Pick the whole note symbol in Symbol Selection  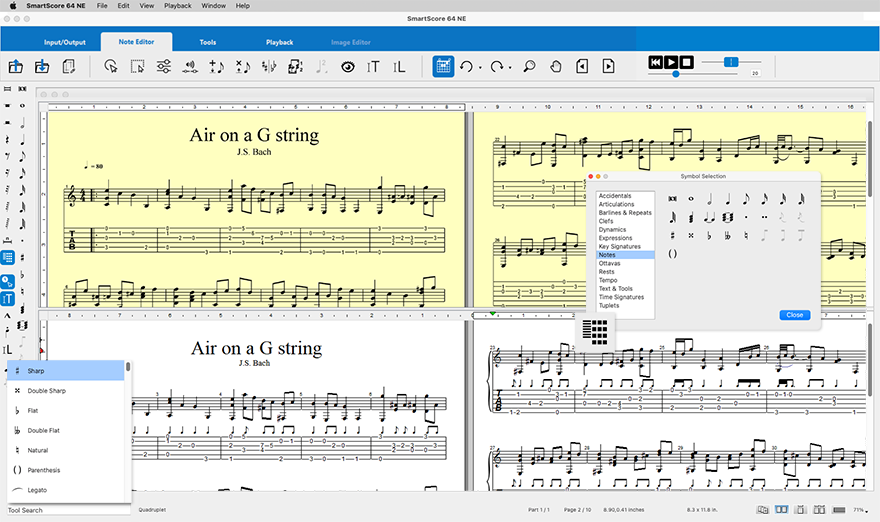coord(691,199)
